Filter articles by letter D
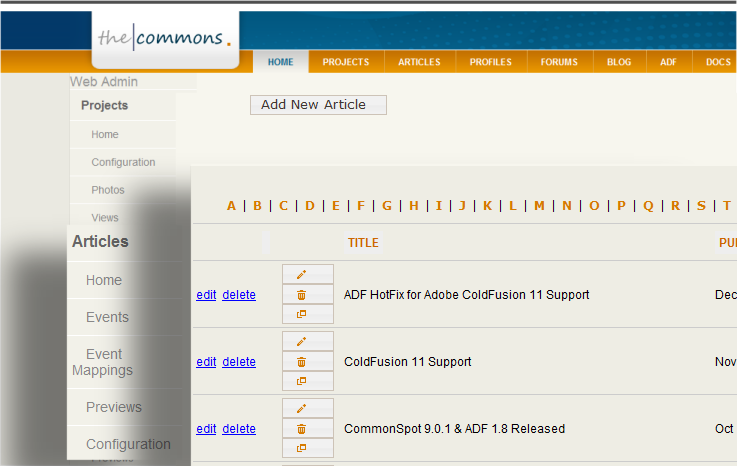This screenshot has width=737, height=466. pos(310,205)
